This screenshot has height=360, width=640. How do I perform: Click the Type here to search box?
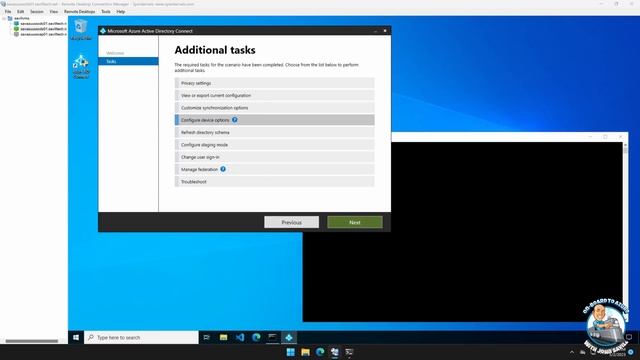point(141,337)
